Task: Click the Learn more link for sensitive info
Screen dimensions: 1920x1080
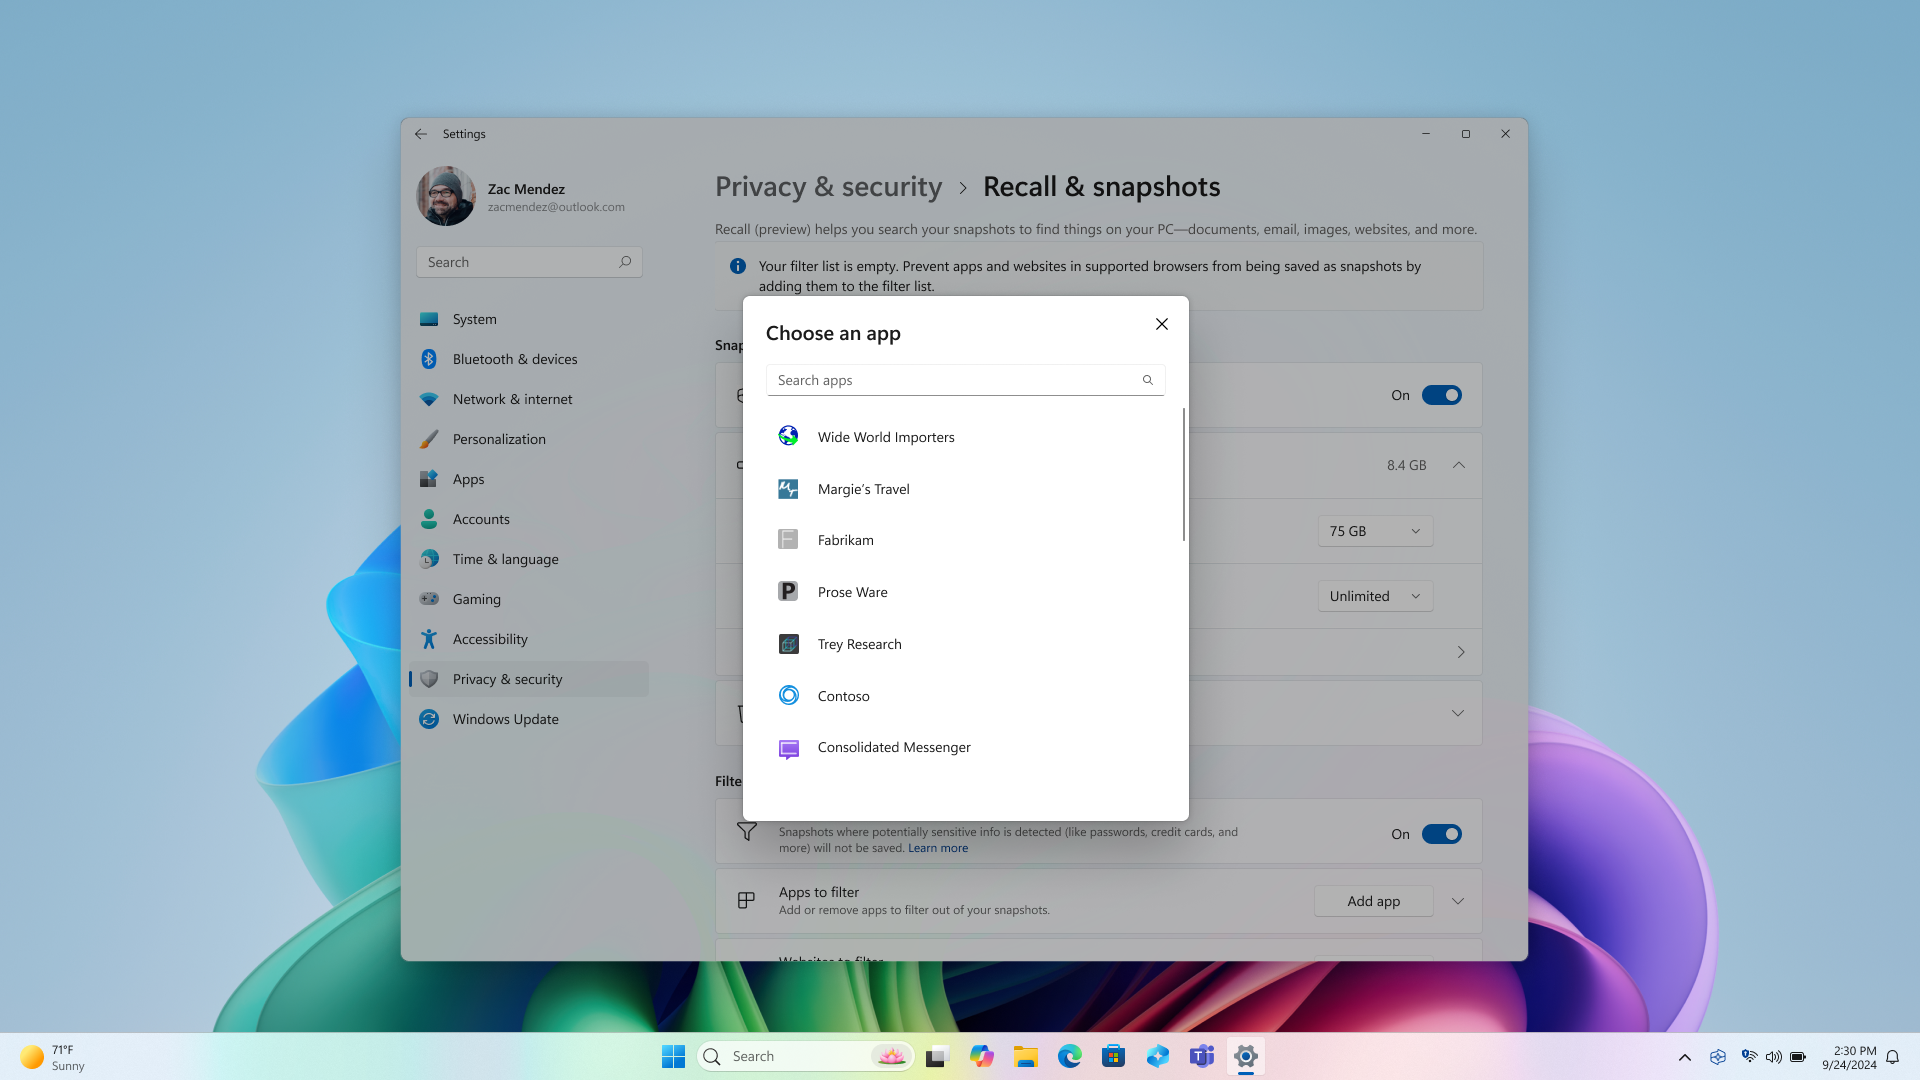Action: [938, 848]
